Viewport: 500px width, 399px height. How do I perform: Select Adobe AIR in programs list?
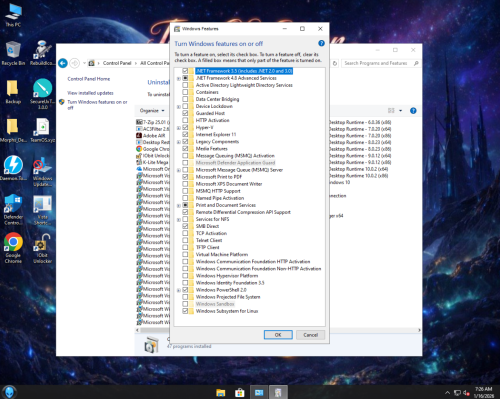(x=154, y=136)
